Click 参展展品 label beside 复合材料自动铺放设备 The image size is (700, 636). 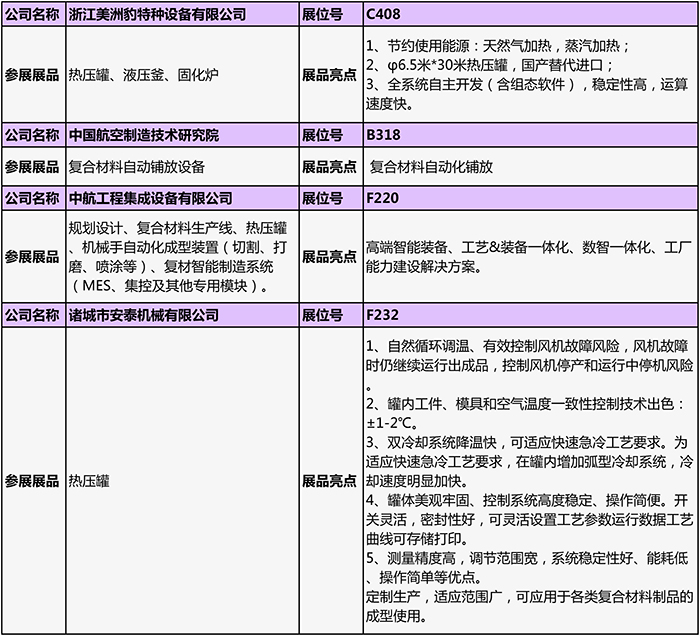pyautogui.click(x=32, y=166)
